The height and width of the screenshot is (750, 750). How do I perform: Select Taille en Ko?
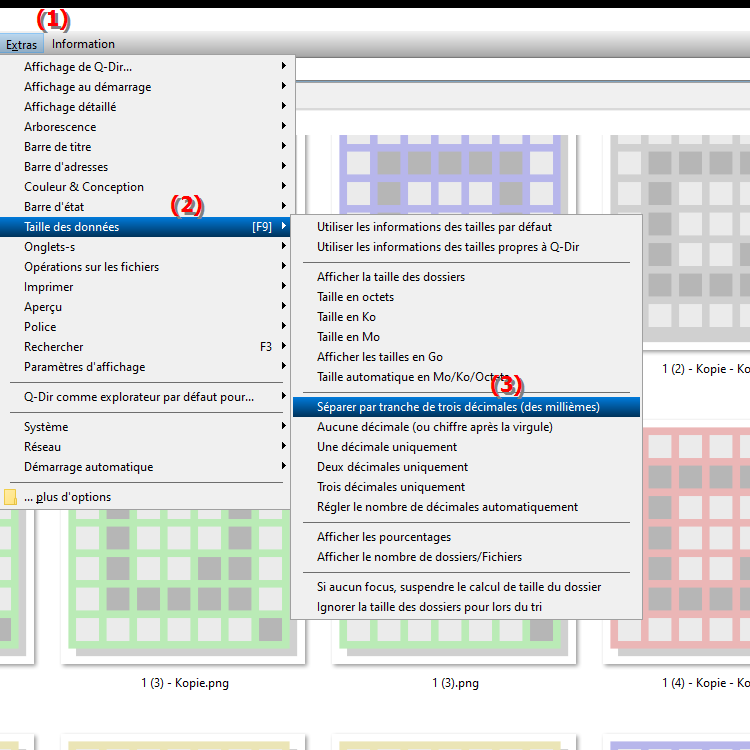pyautogui.click(x=466, y=317)
